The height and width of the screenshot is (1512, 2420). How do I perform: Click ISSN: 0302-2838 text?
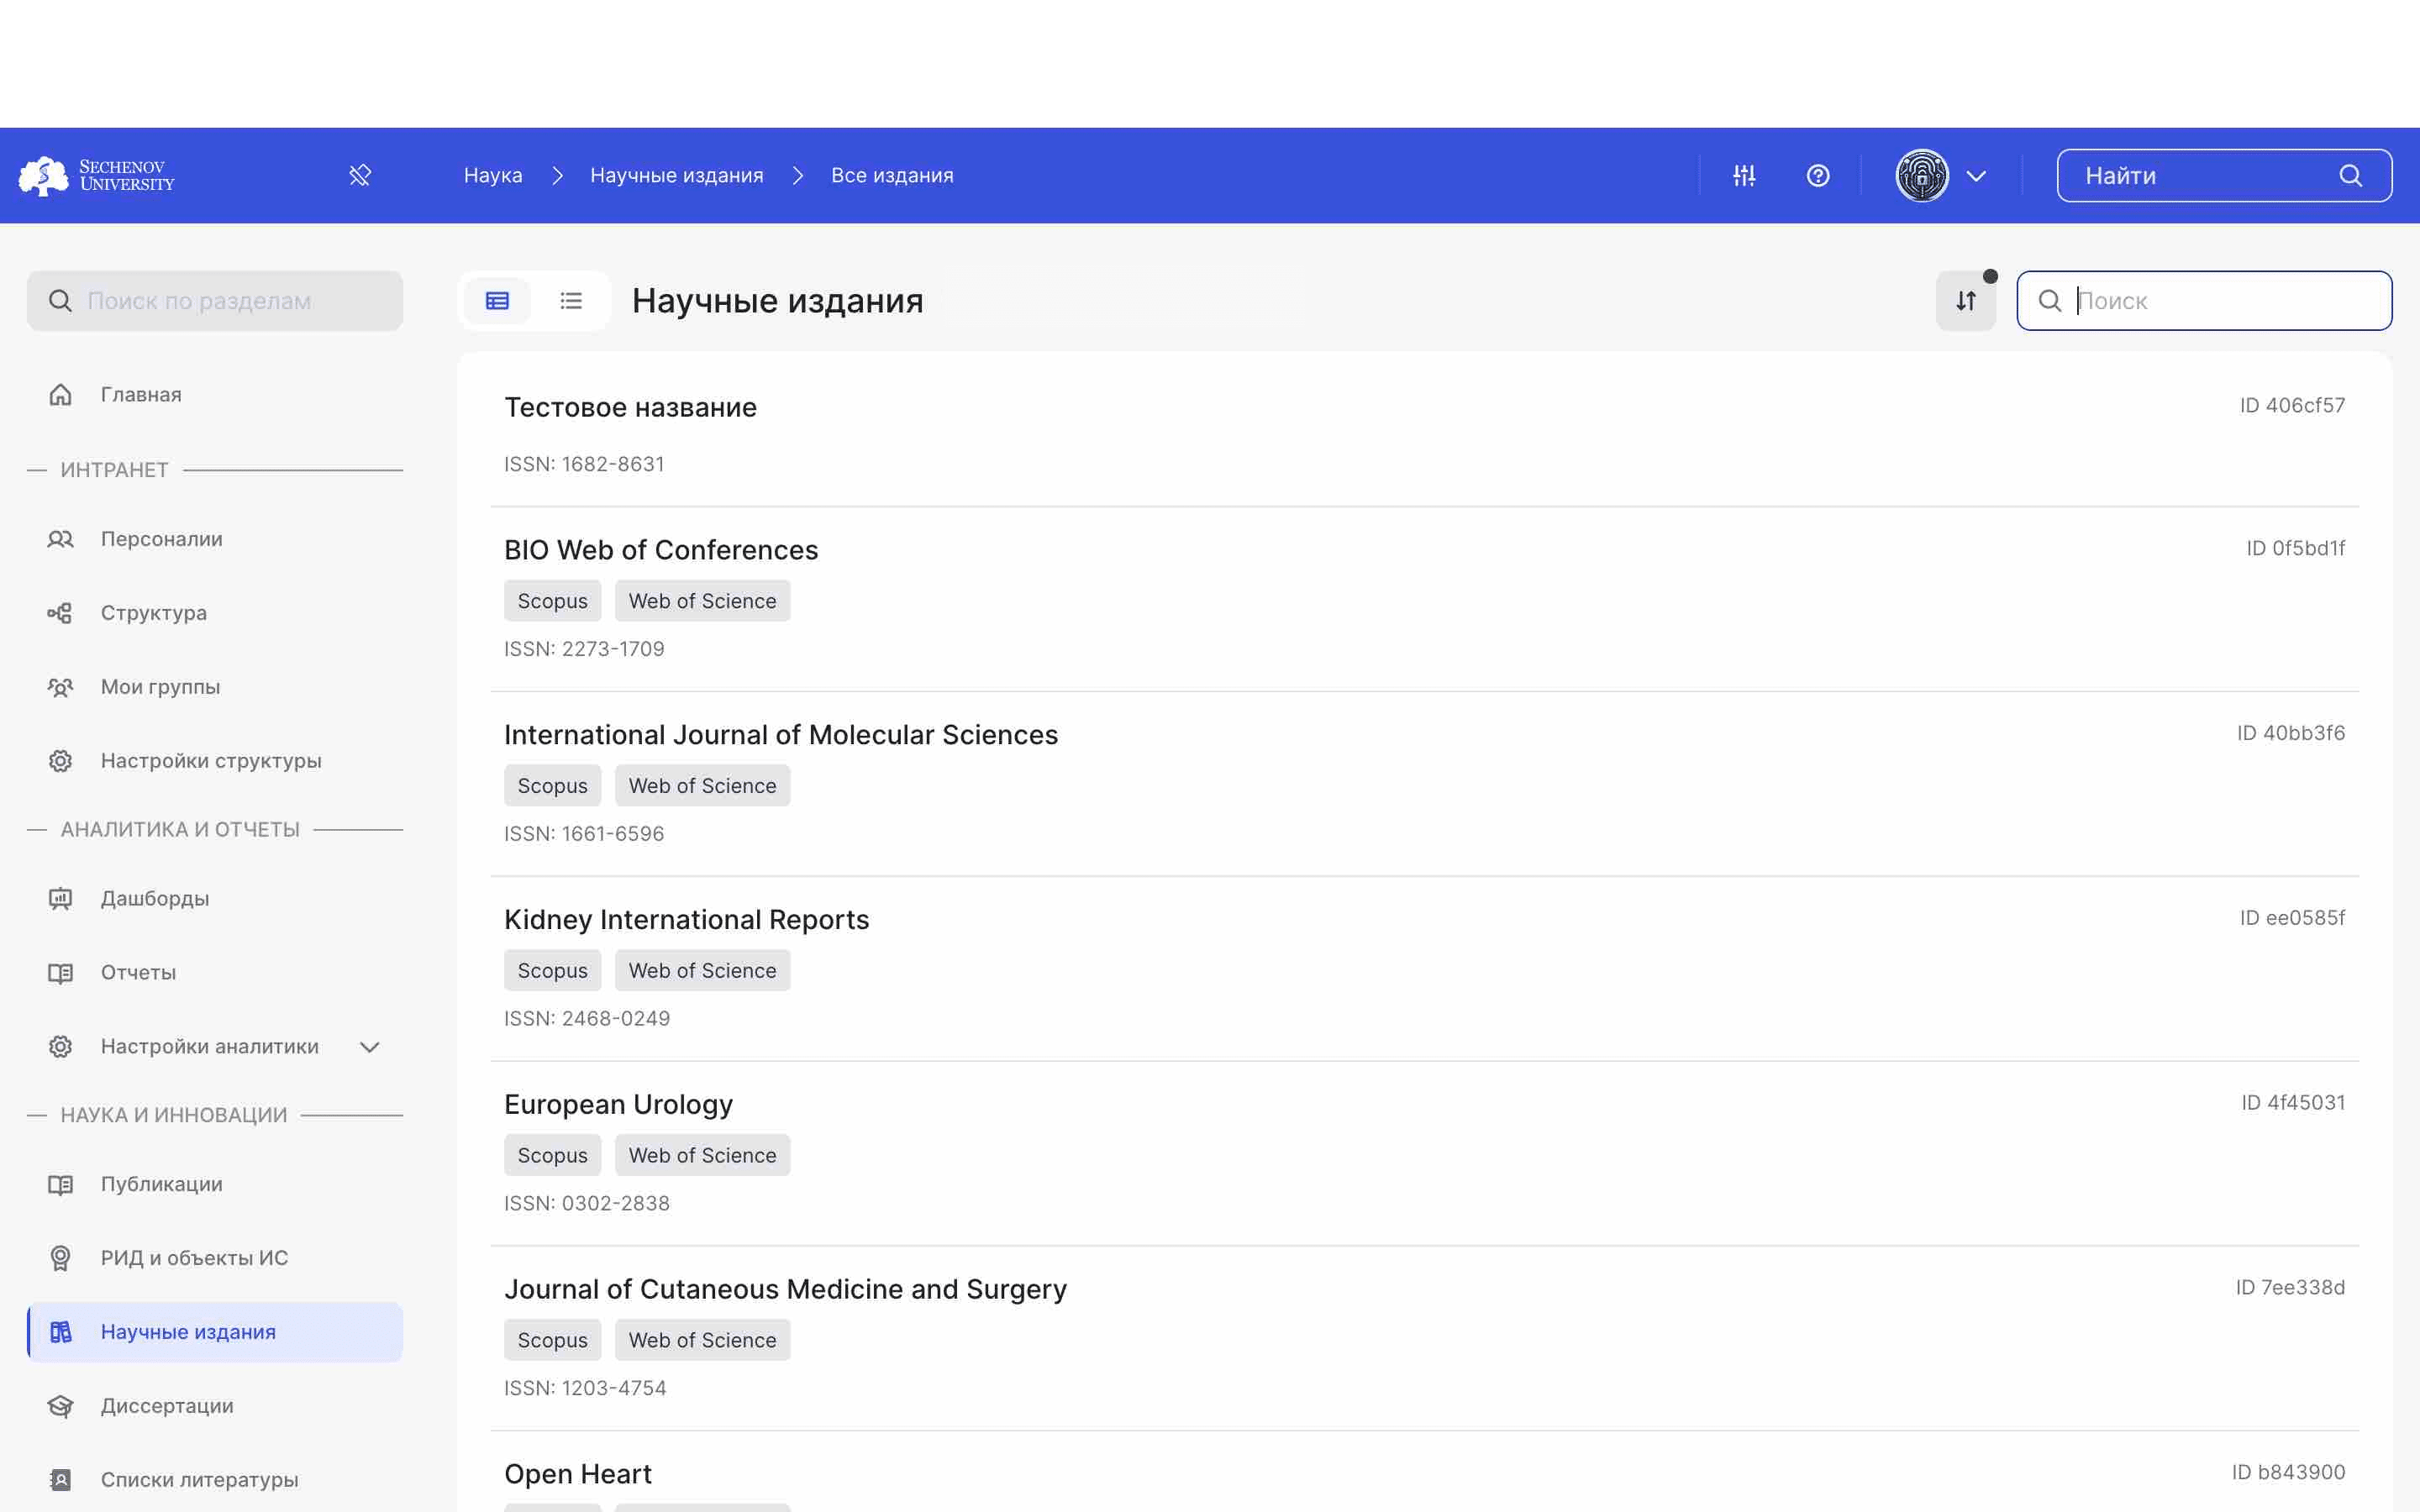[x=587, y=1204]
